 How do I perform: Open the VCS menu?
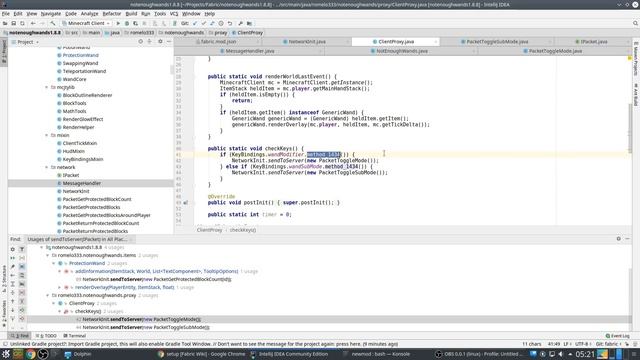(x=174, y=13)
